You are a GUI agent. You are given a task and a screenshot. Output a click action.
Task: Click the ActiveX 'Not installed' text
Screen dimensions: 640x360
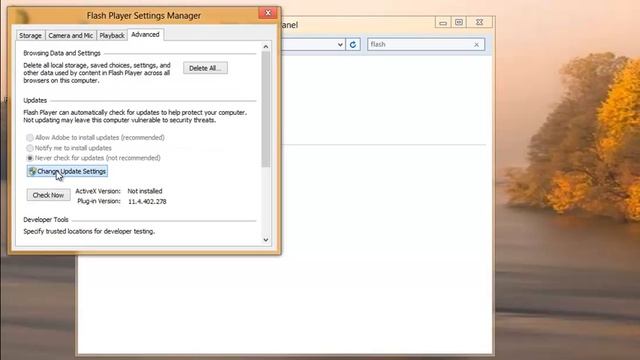click(x=145, y=191)
